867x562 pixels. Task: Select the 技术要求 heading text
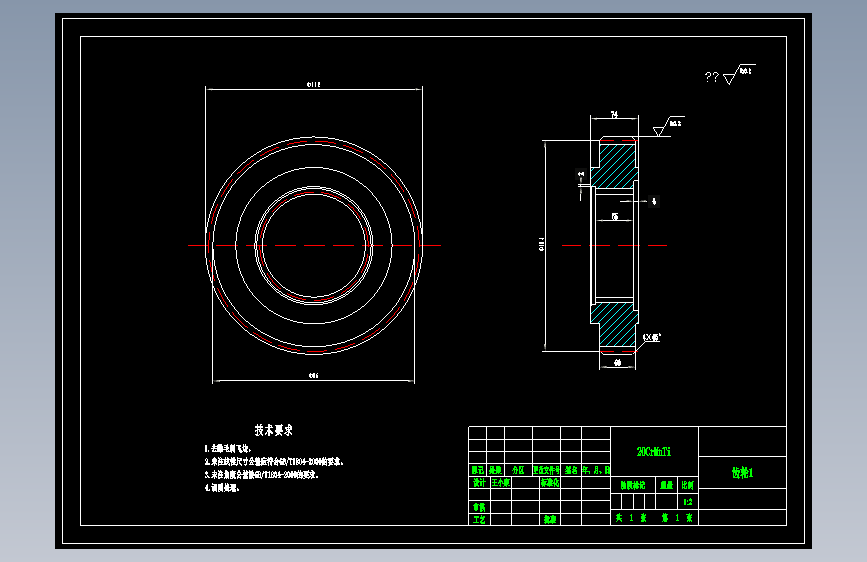point(273,430)
